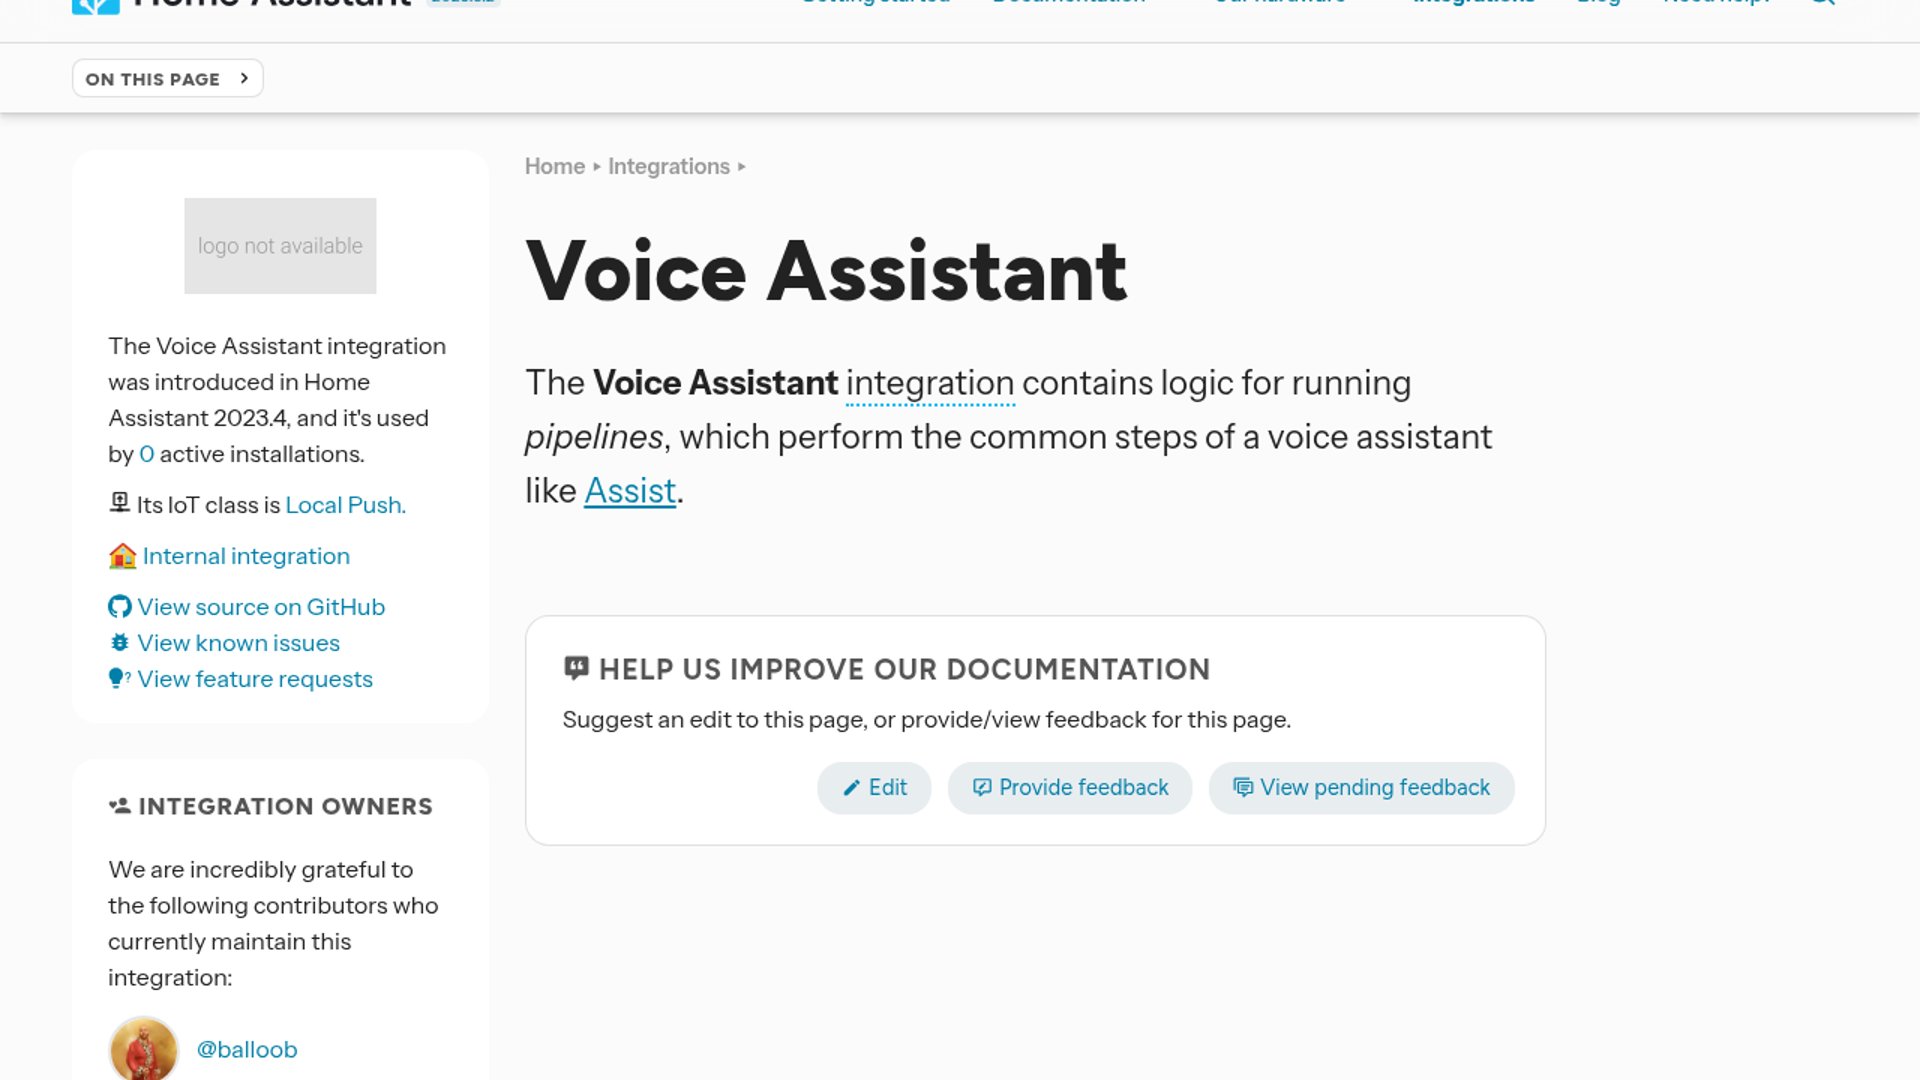Open the Local Push IoT class link
This screenshot has width=1920, height=1080.
345,505
